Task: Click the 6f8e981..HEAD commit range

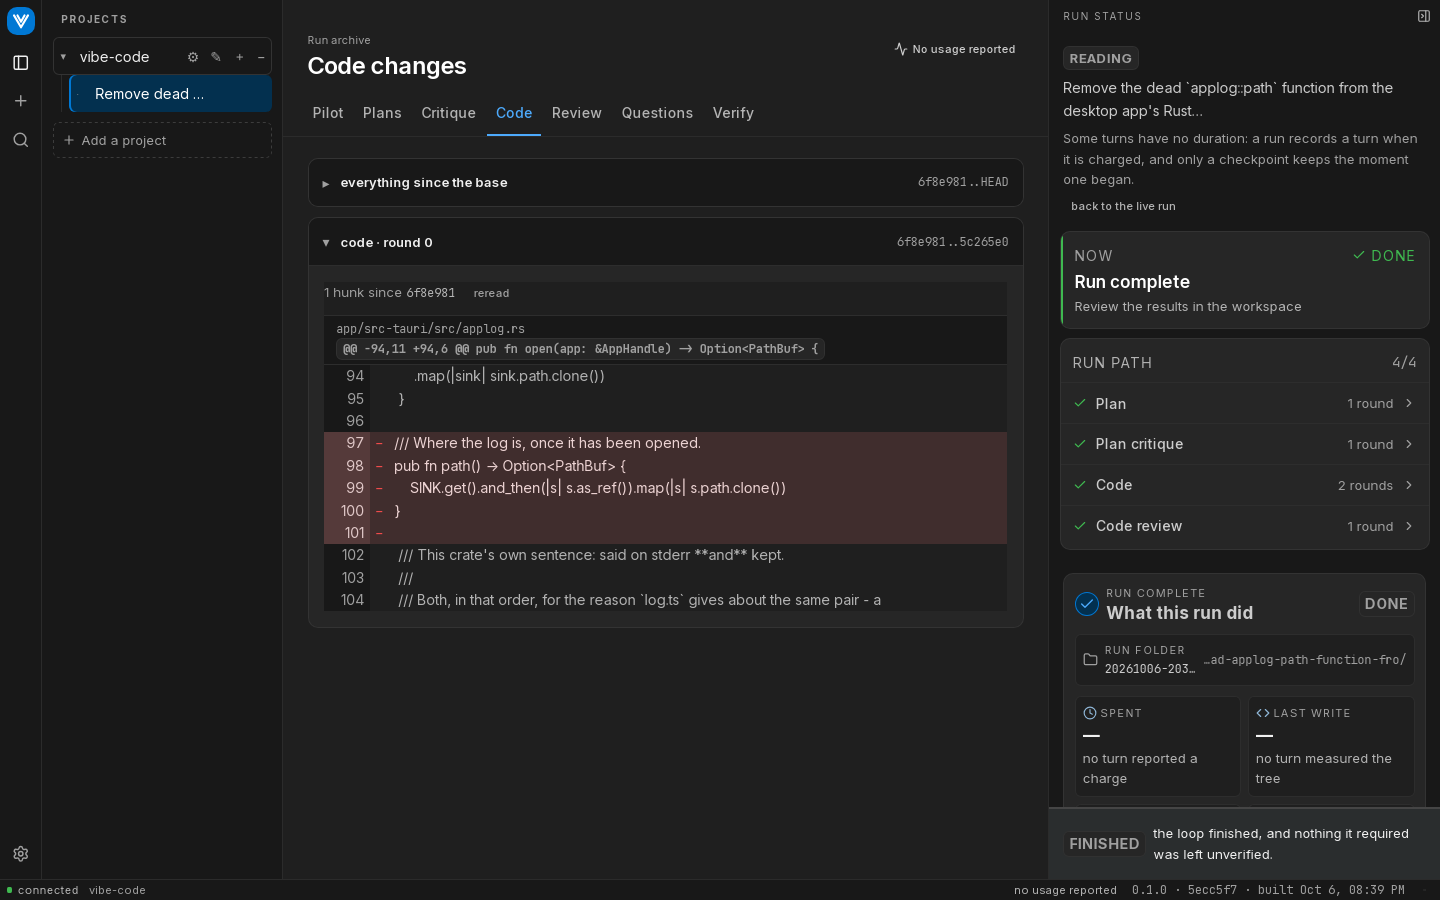Action: click(963, 182)
